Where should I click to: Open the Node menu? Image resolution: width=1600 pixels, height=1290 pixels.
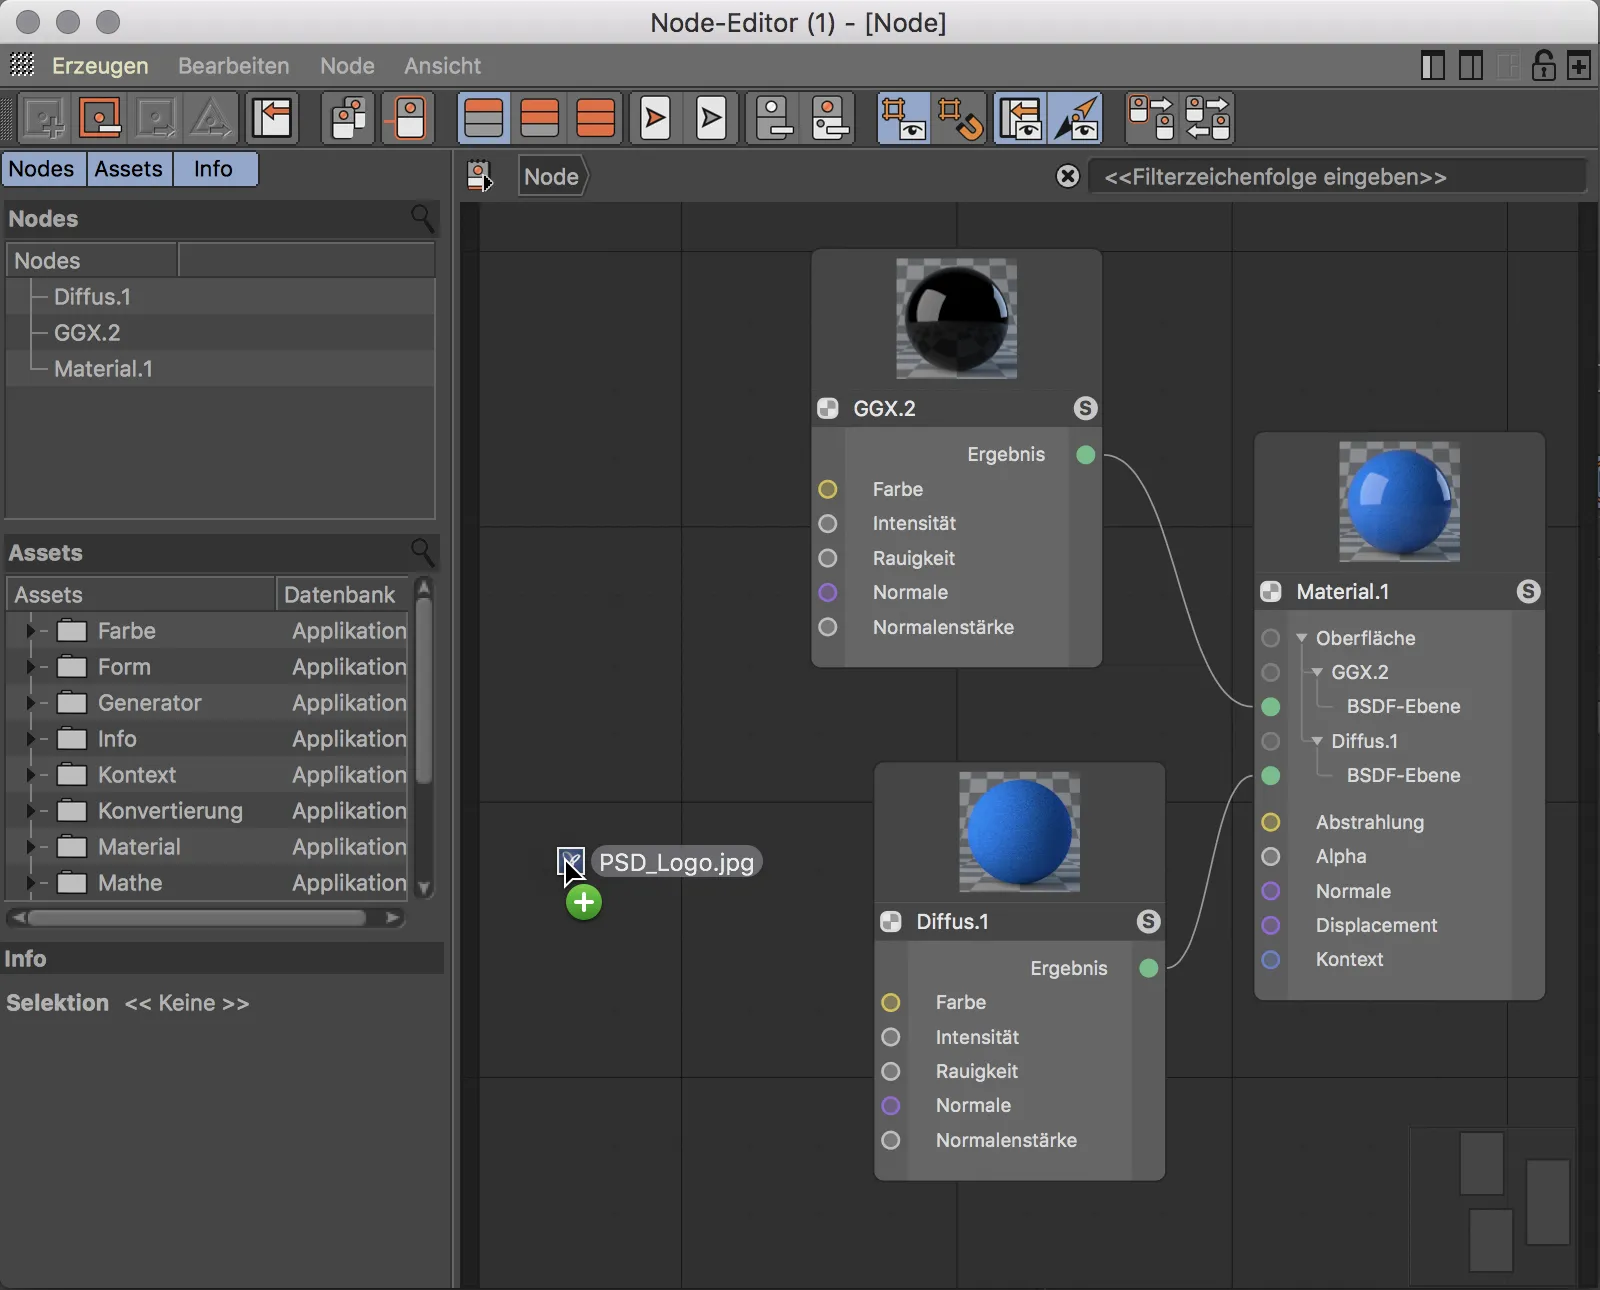tap(347, 66)
